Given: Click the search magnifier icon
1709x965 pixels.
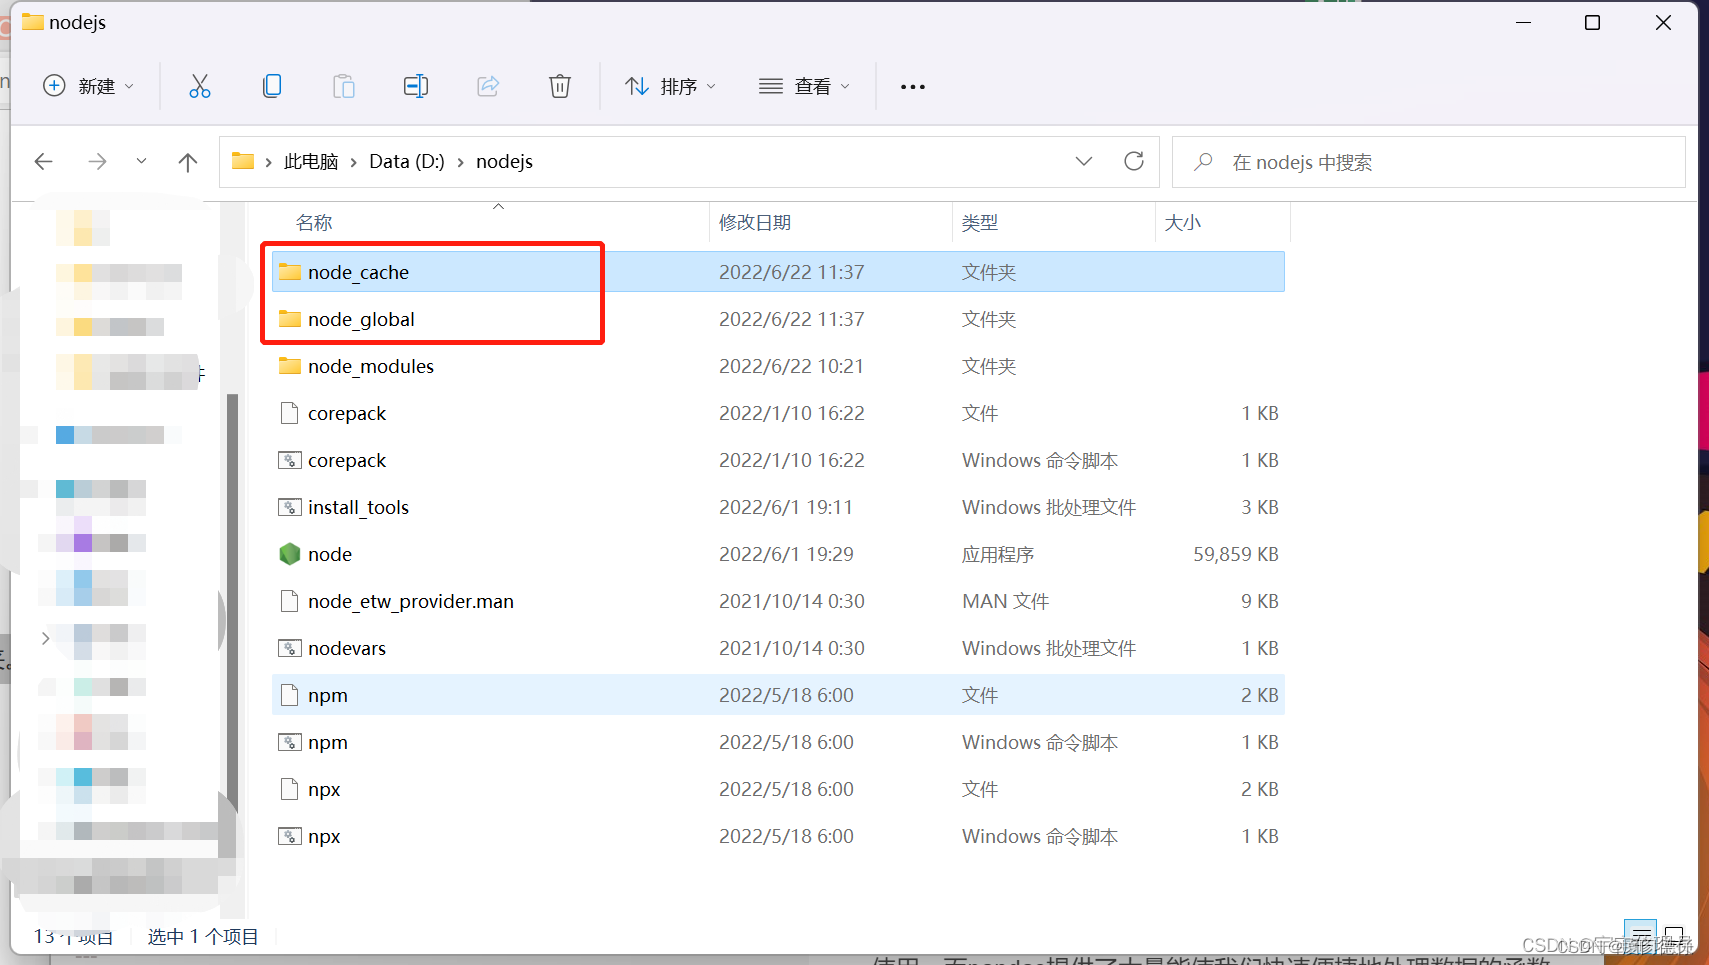Looking at the screenshot, I should point(1204,161).
